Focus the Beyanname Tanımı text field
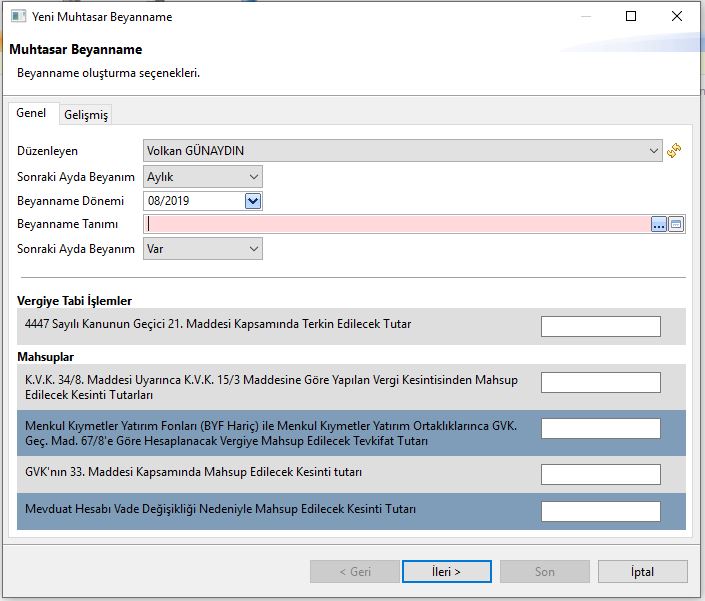This screenshot has height=601, width=705. [x=396, y=225]
